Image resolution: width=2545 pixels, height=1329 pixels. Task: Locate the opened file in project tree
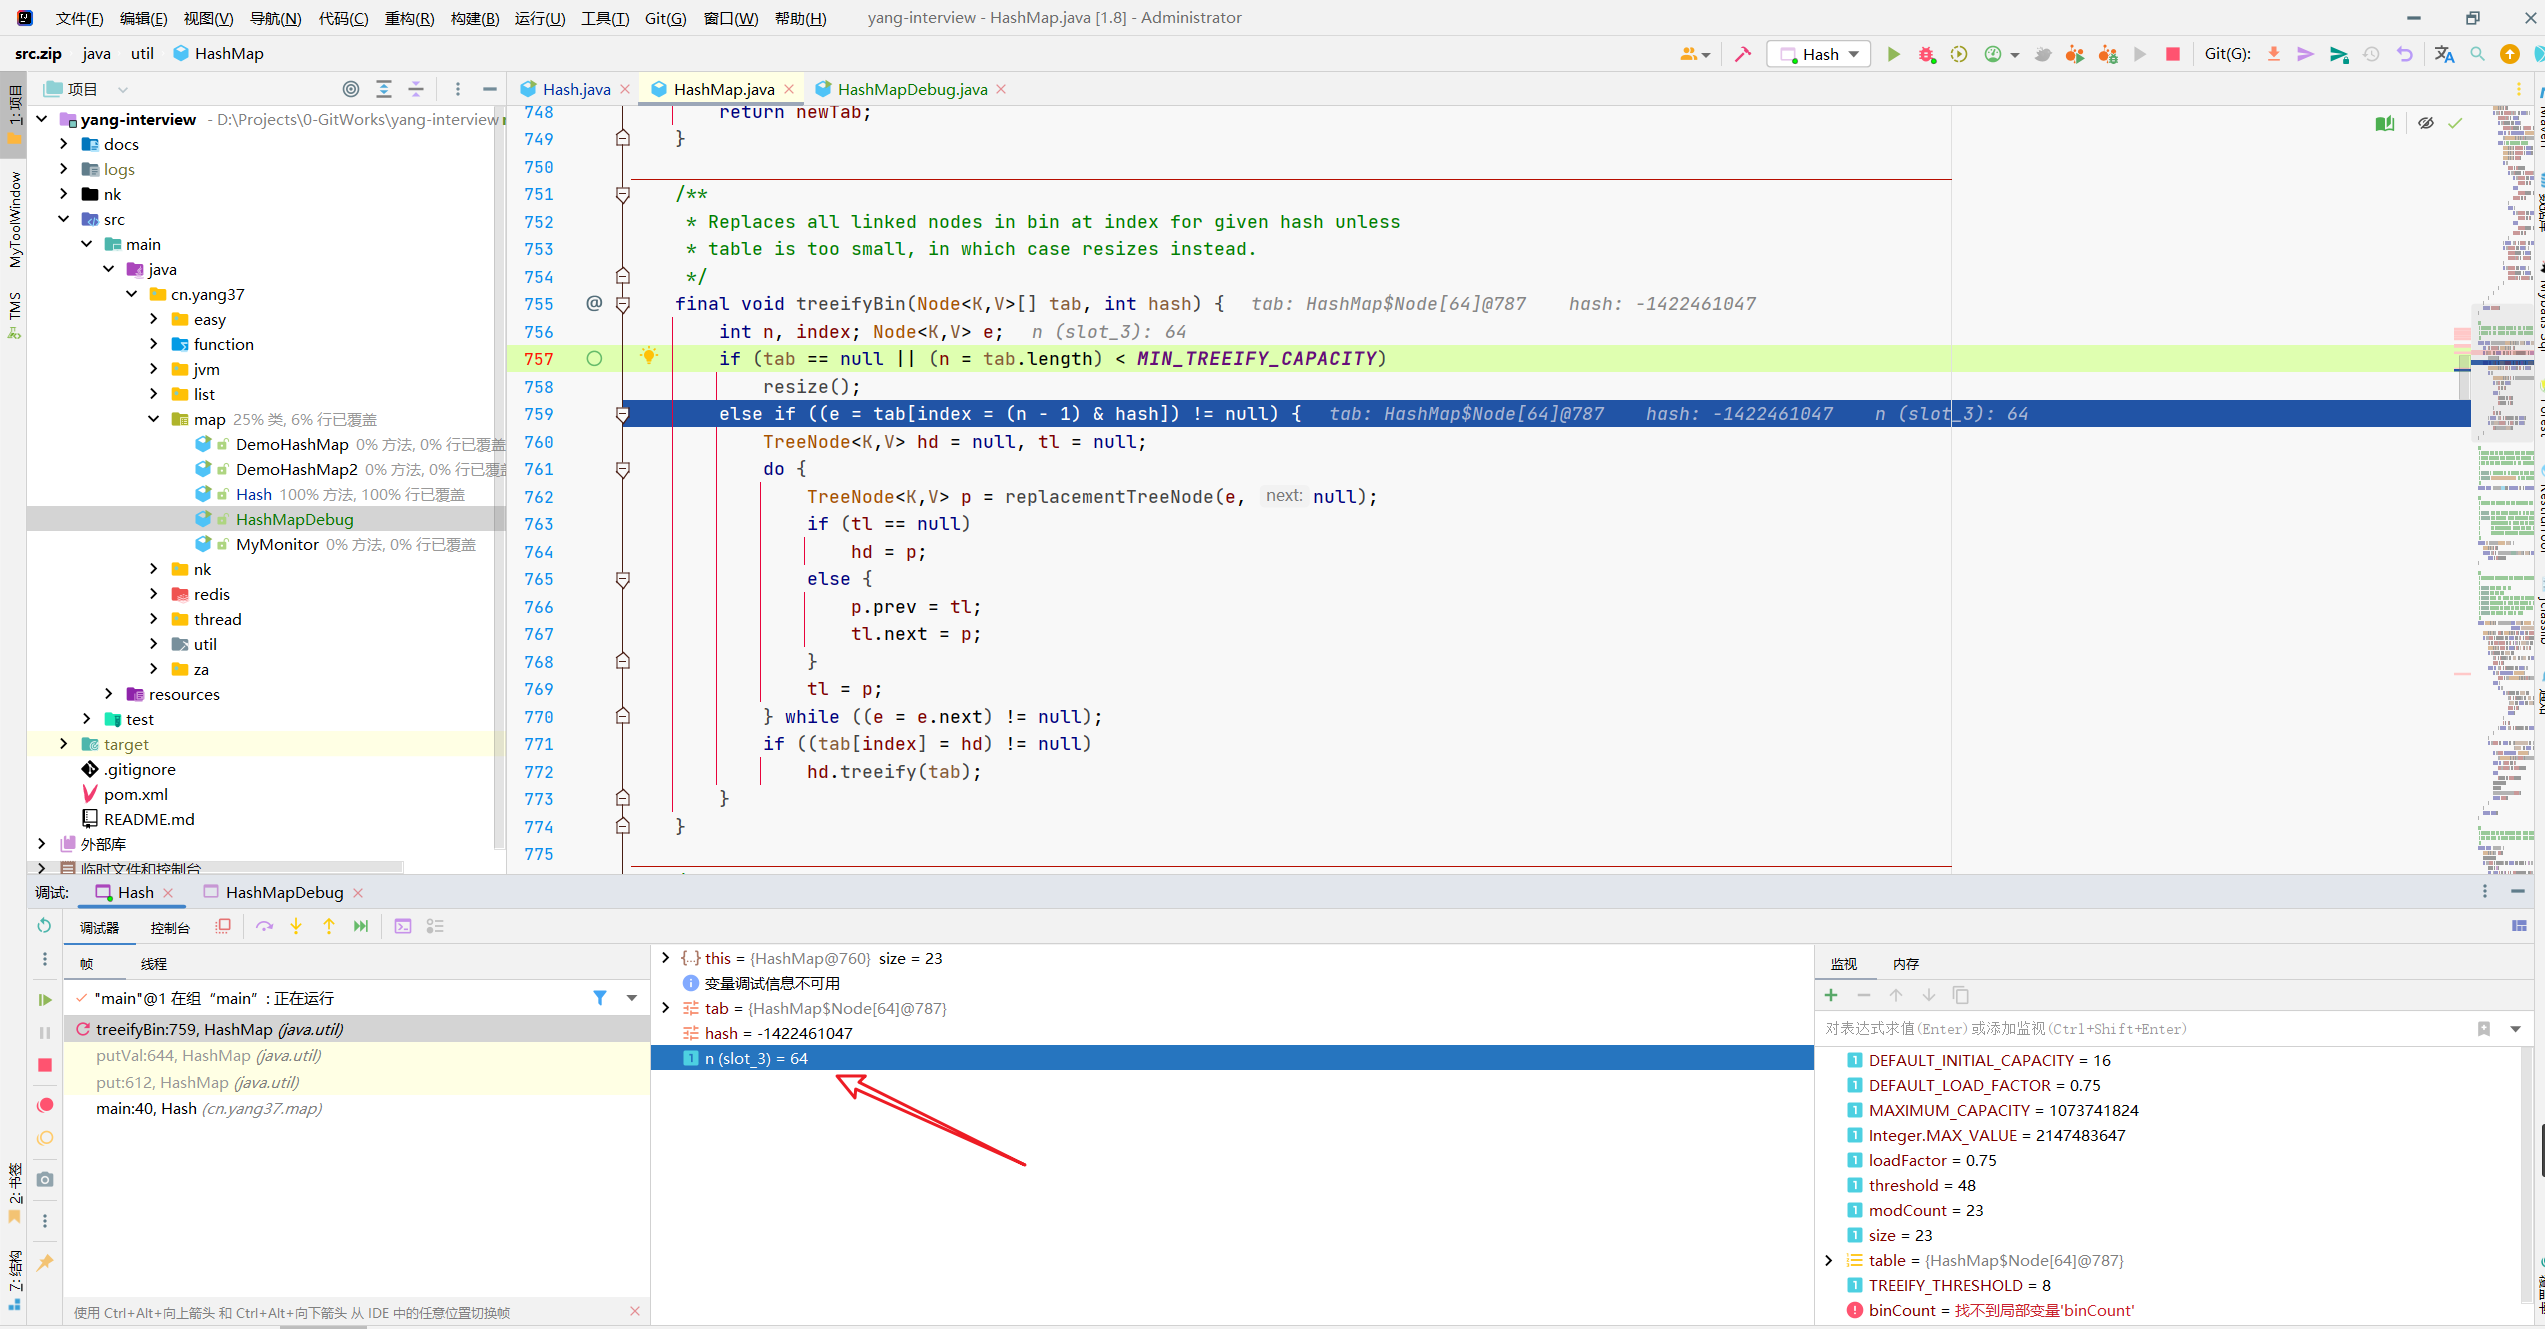pyautogui.click(x=351, y=89)
